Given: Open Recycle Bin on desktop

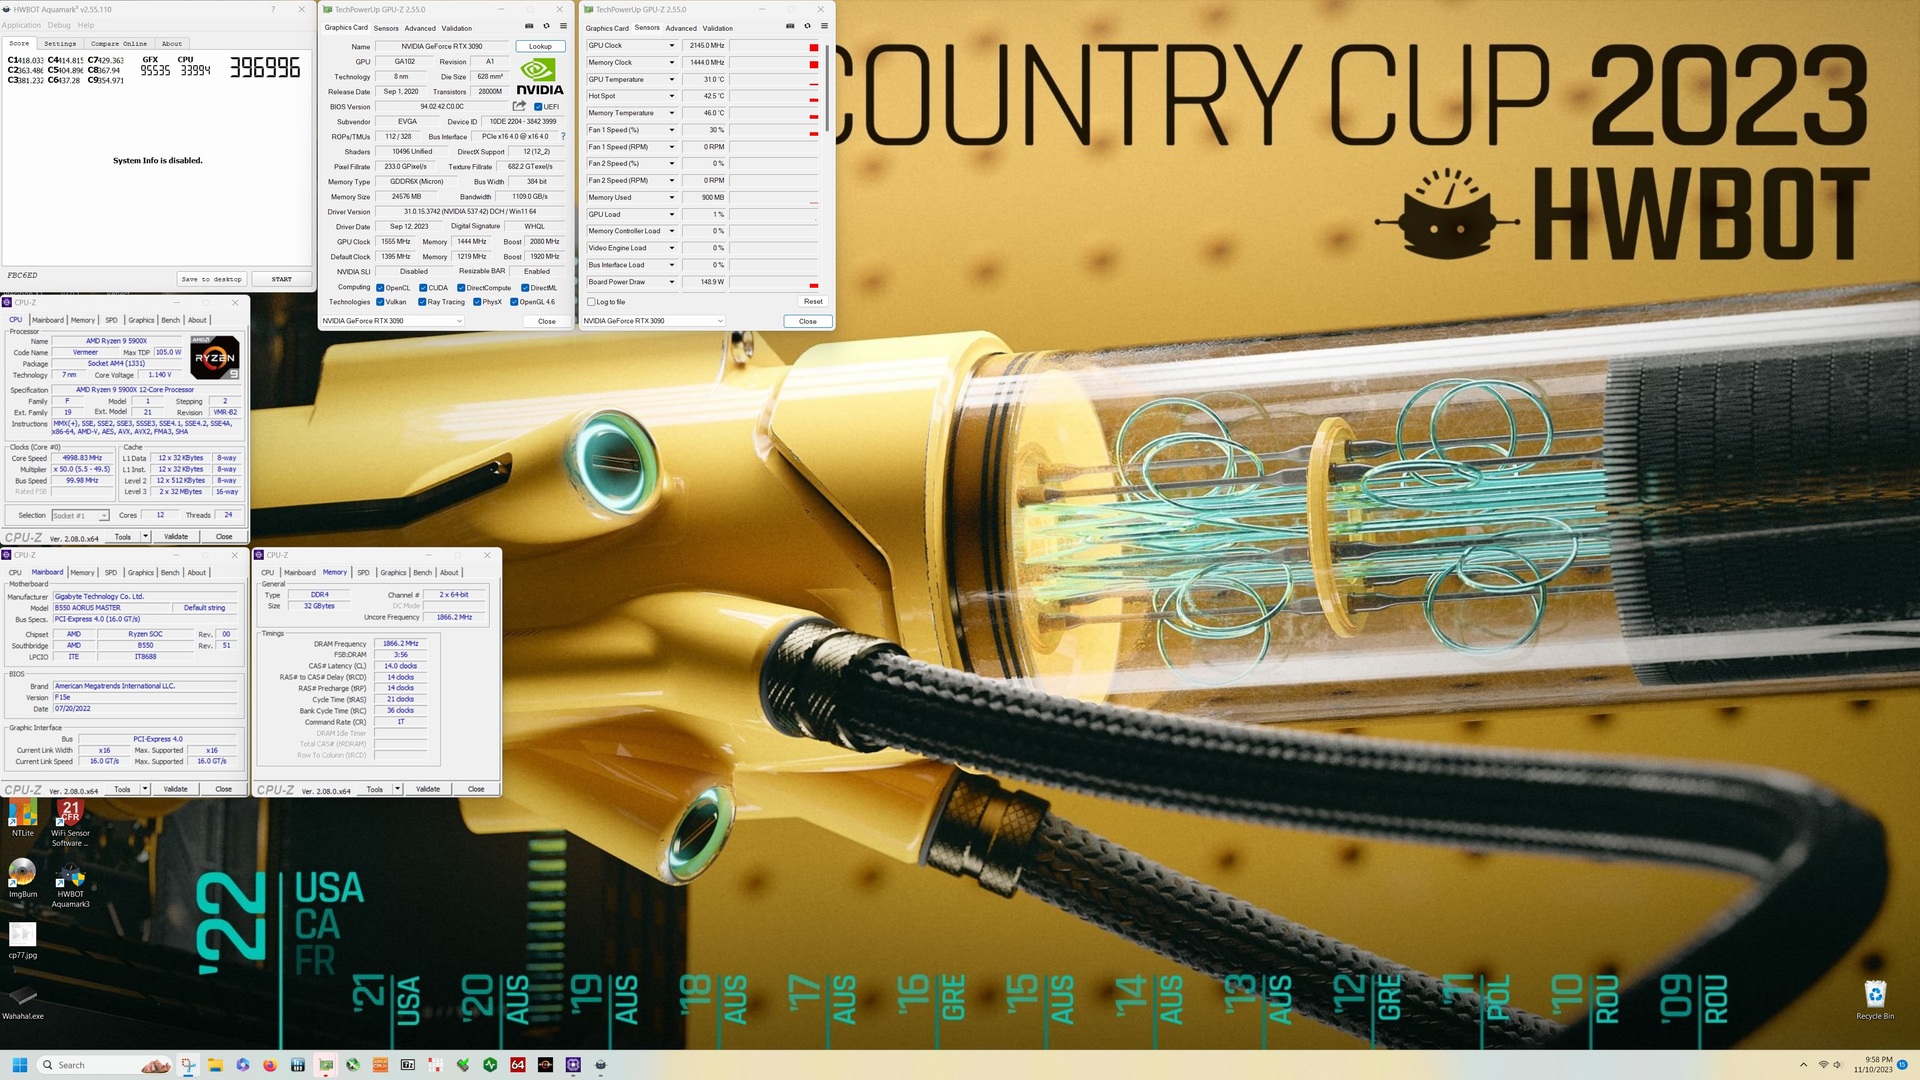Looking at the screenshot, I should pos(1875,999).
